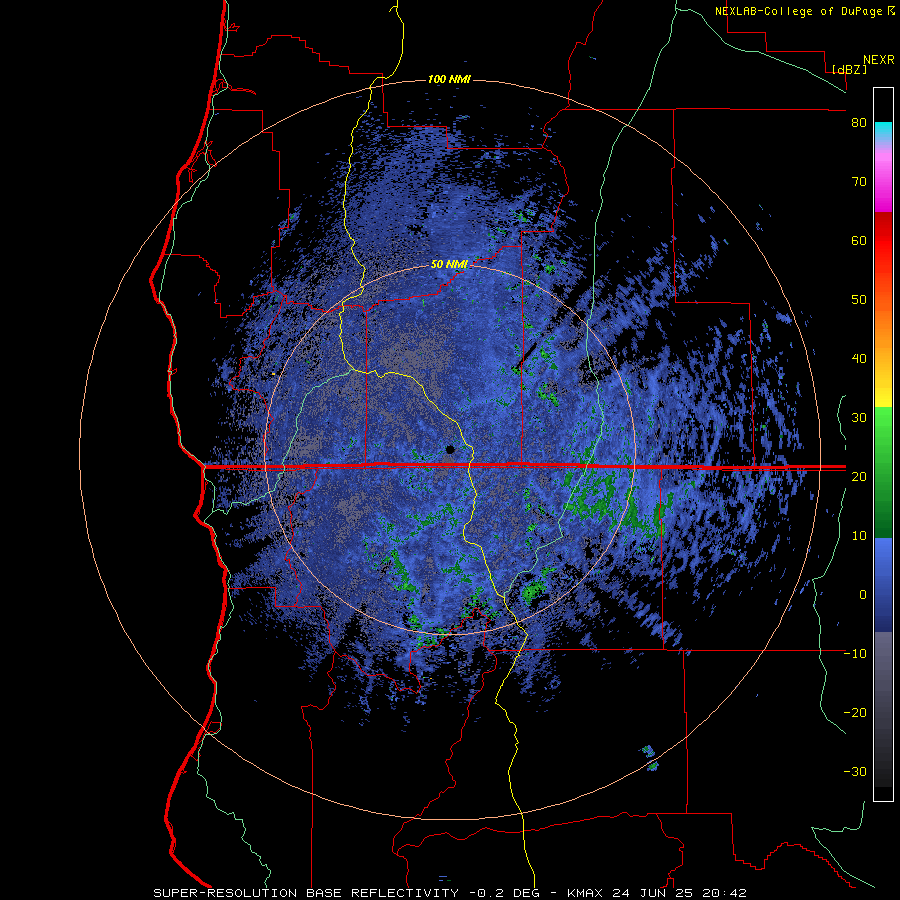Click the NEXLAB-College of DuPage credit text
This screenshot has height=900, width=900.
(798, 11)
